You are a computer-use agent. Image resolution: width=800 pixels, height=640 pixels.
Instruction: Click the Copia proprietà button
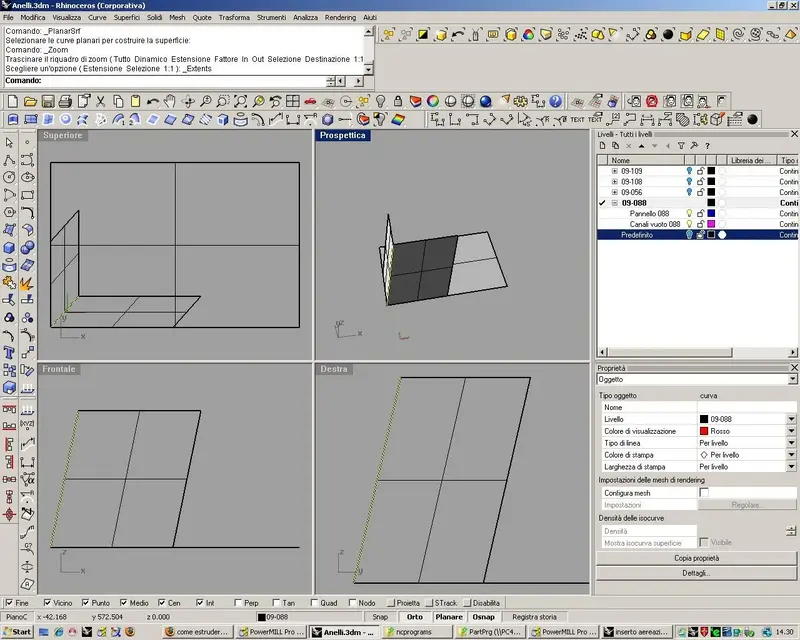click(x=696, y=558)
